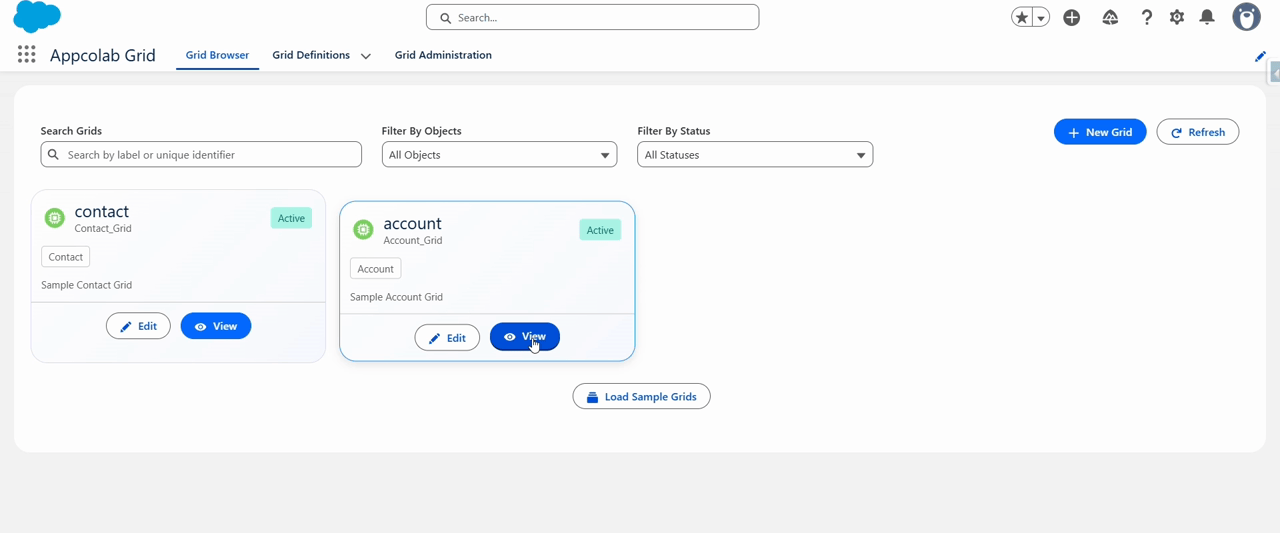The height and width of the screenshot is (533, 1280).
Task: Open the Setup gear icon
Action: tap(1177, 17)
